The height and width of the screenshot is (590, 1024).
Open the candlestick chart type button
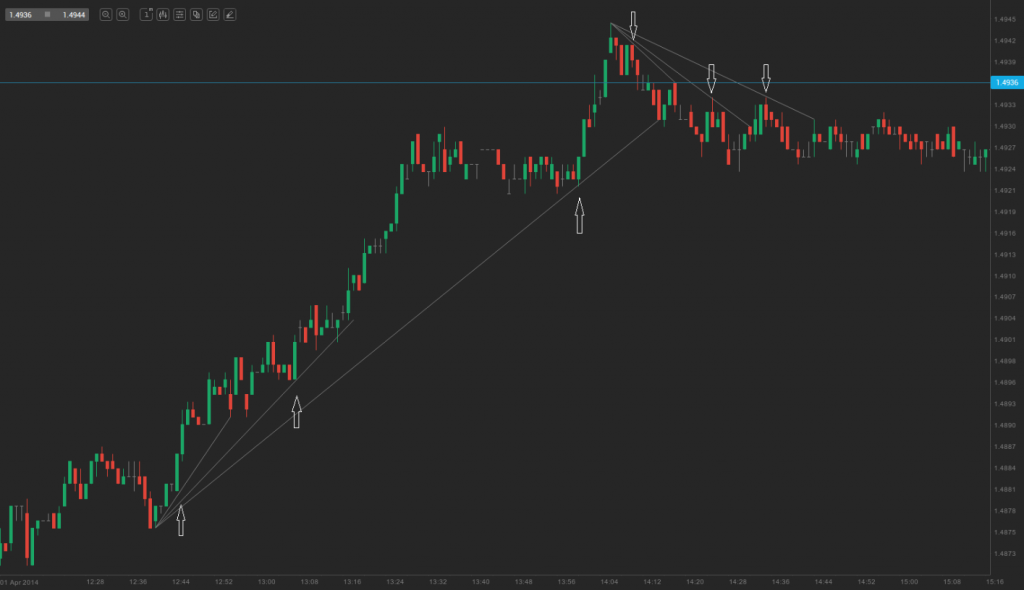163,14
